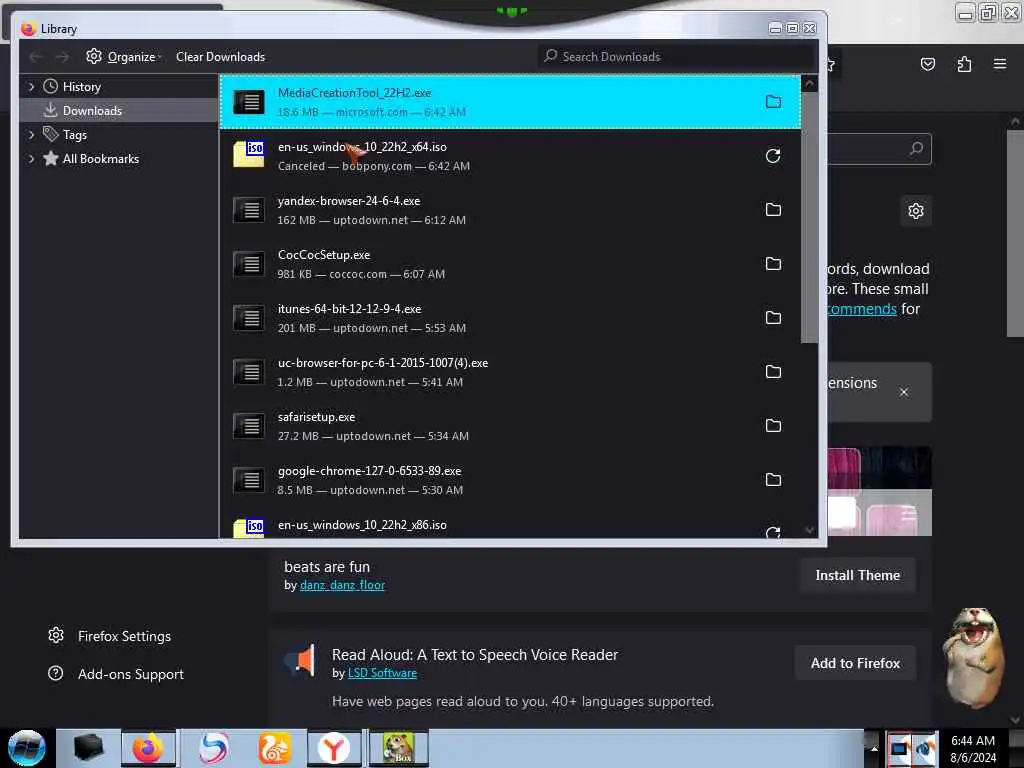Viewport: 1024px width, 768px height.
Task: Open containing folder for MediaCreationTool_22H2.exe
Action: click(x=773, y=102)
